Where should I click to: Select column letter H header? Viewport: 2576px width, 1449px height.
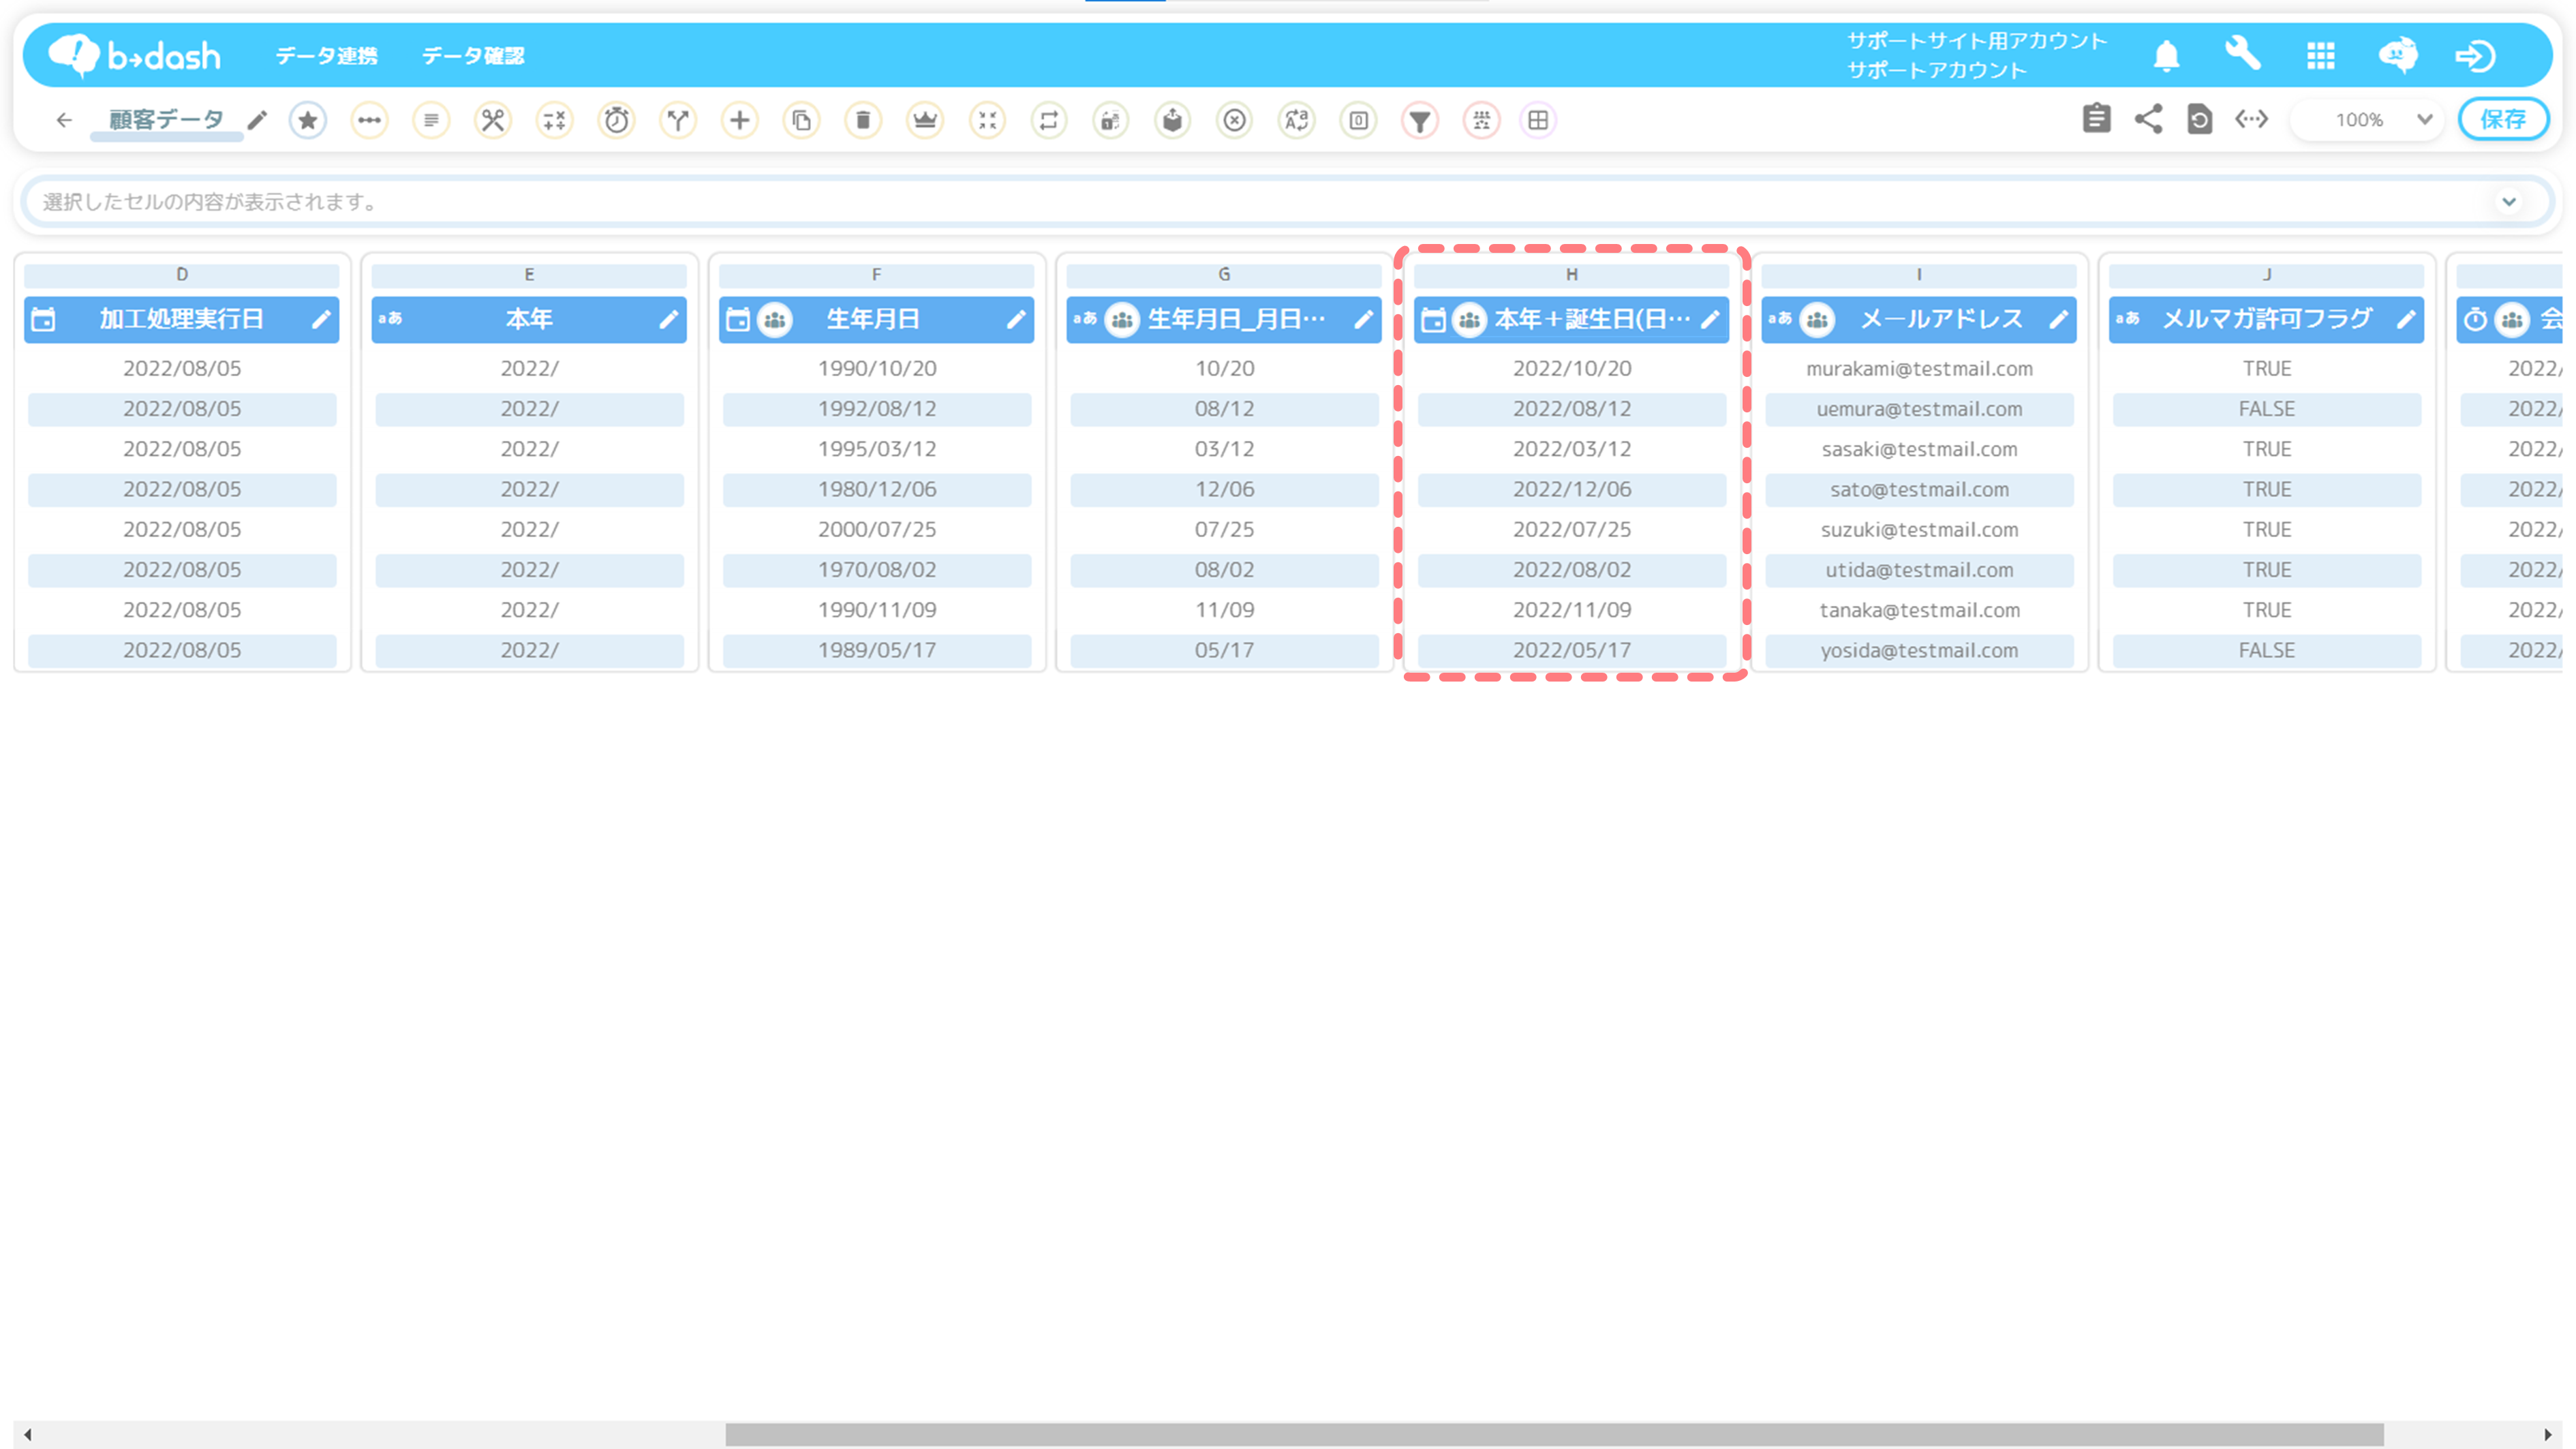[x=1572, y=274]
